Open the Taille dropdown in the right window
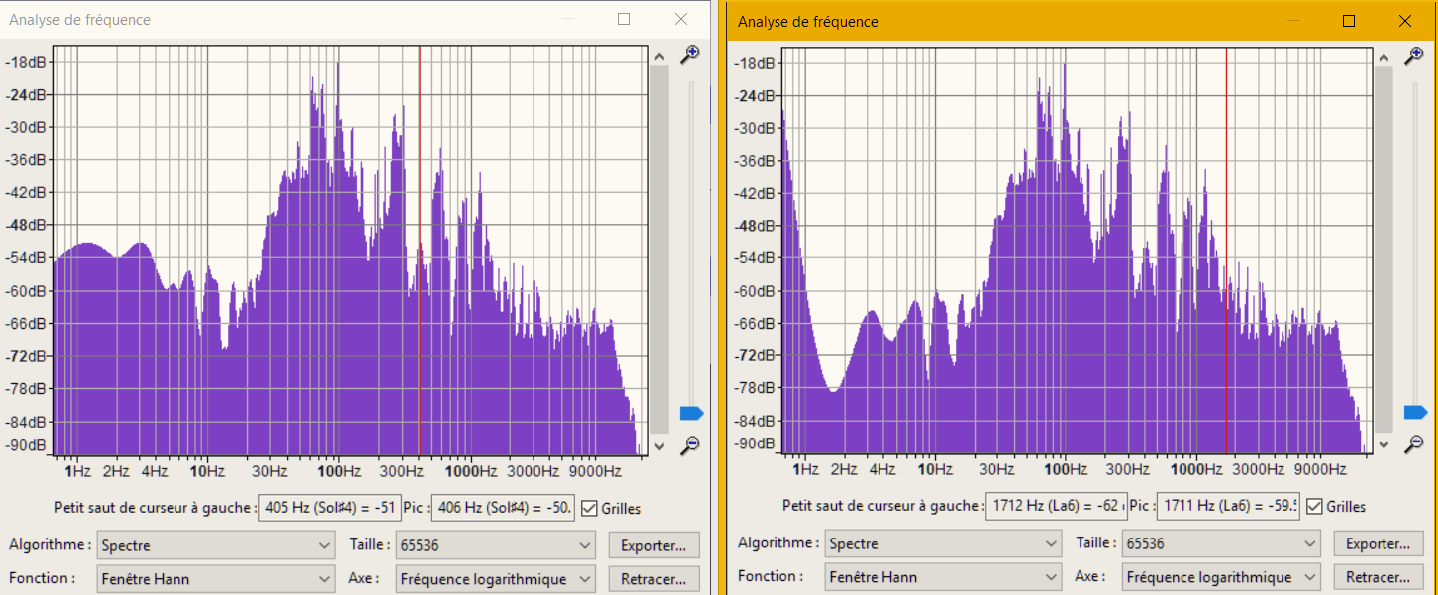 (x=1221, y=544)
